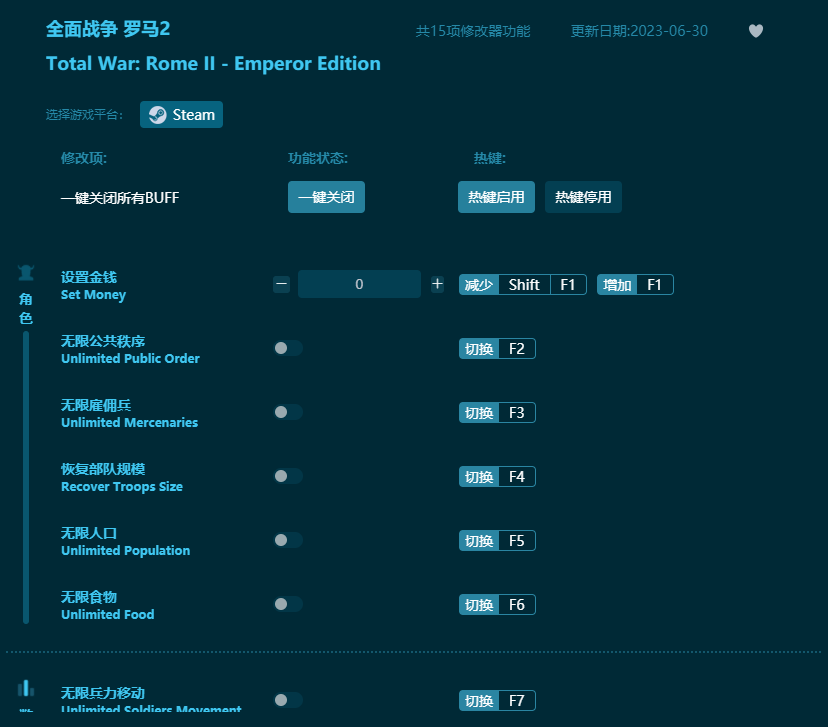This screenshot has width=828, height=727.
Task: Open the 角色 character category in the sidebar
Action: (x=26, y=292)
